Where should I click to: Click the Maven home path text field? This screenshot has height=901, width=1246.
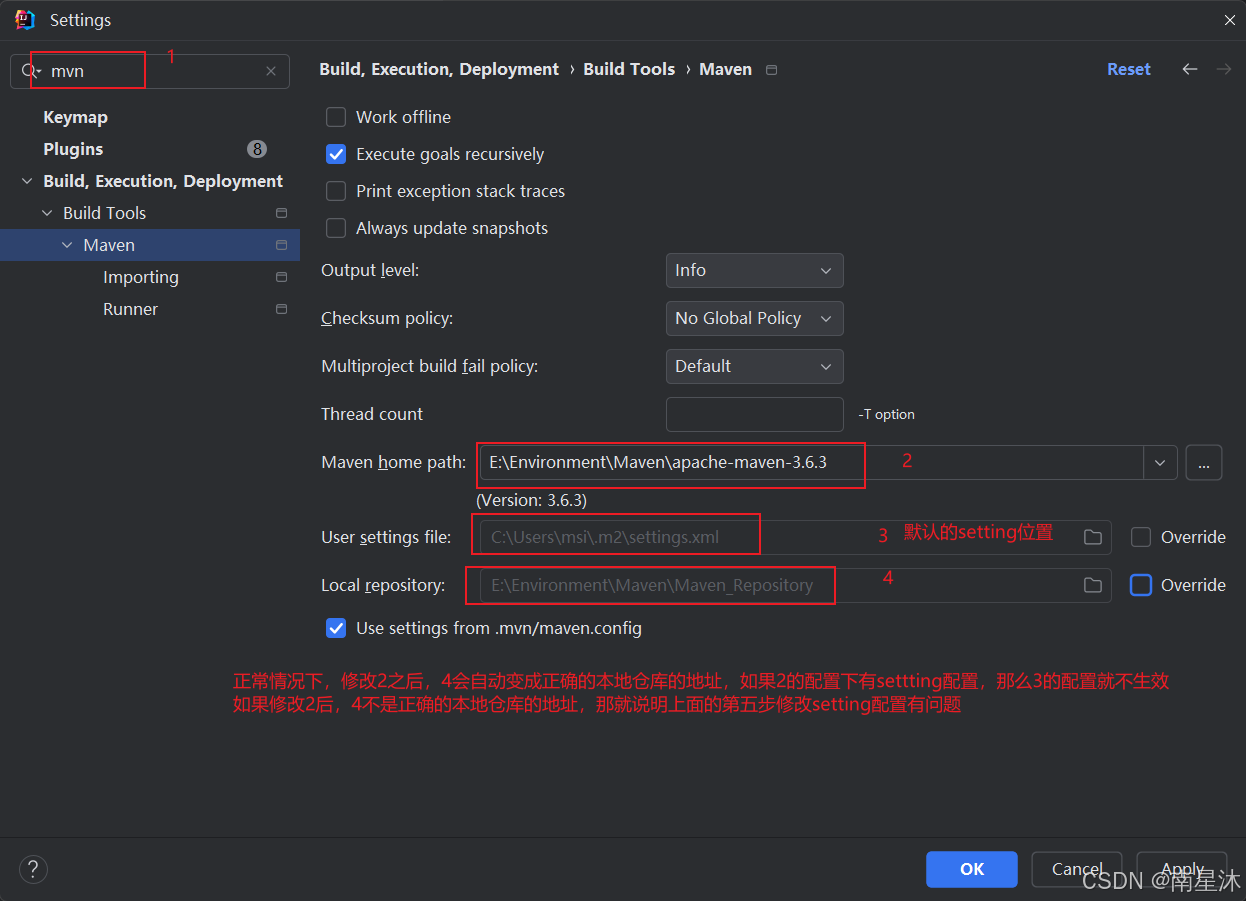pyautogui.click(x=811, y=463)
